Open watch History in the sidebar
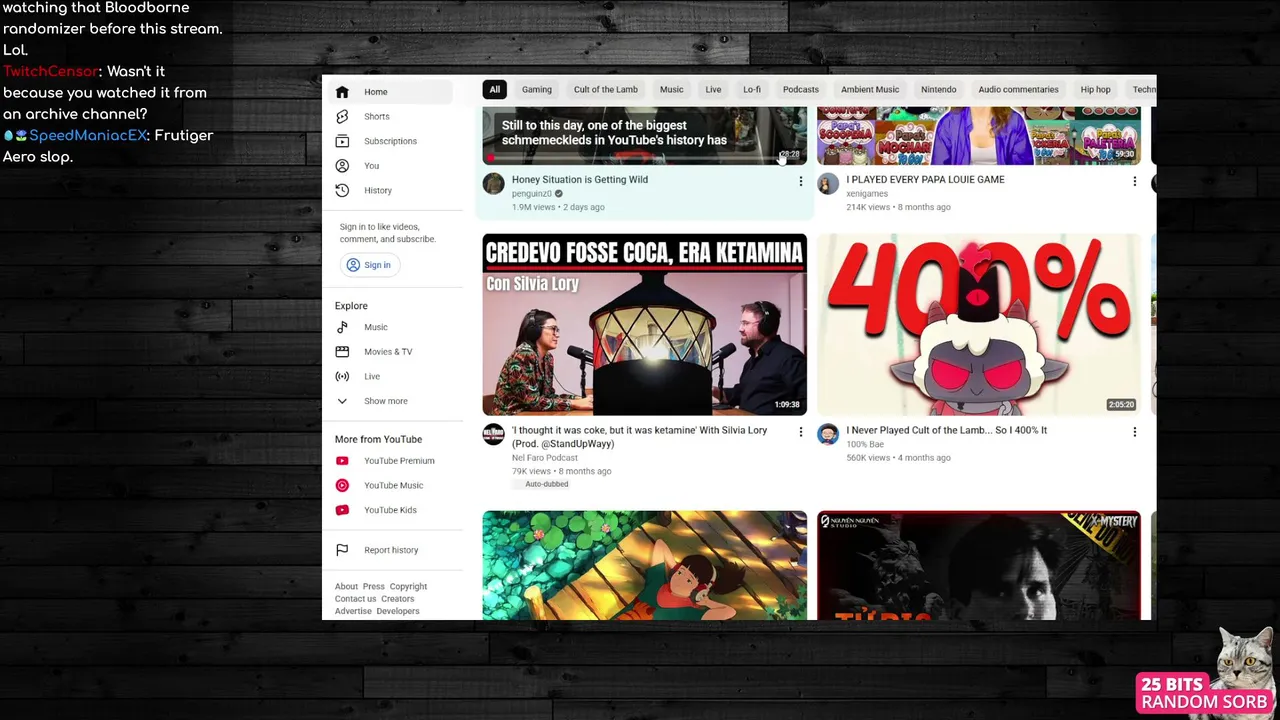This screenshot has height=720, width=1280. coord(390,190)
